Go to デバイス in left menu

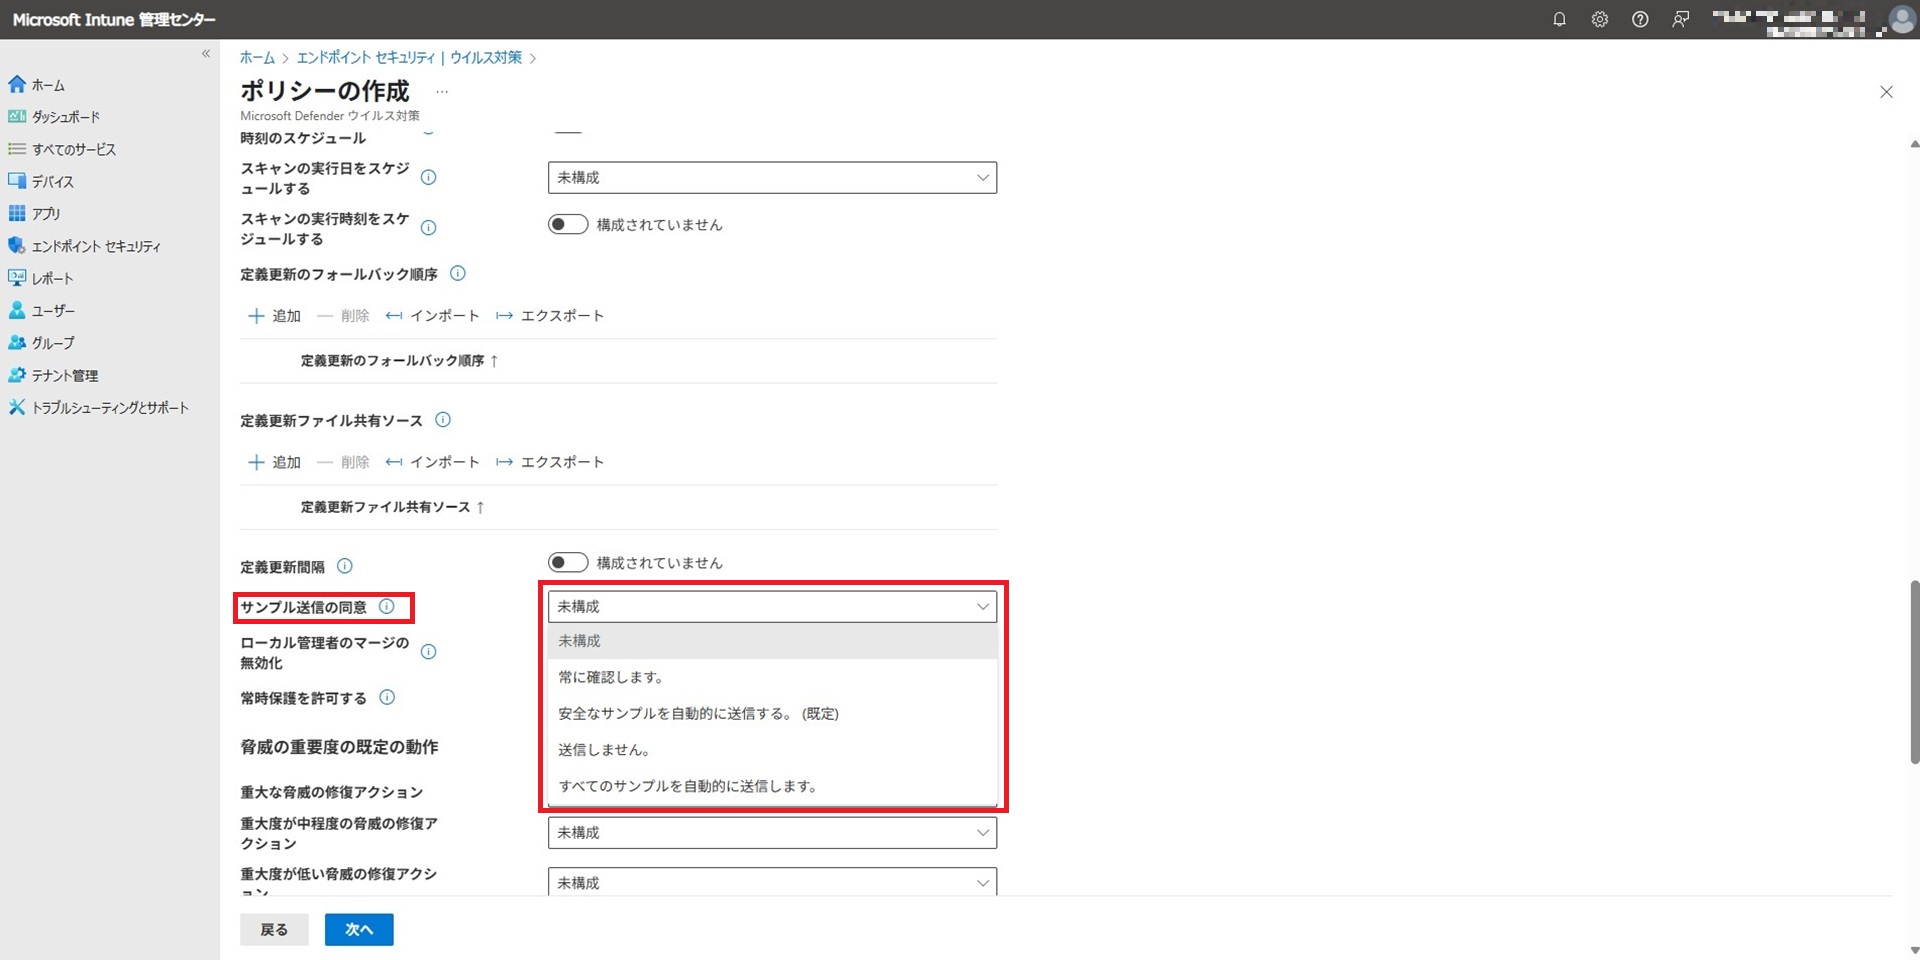(53, 182)
